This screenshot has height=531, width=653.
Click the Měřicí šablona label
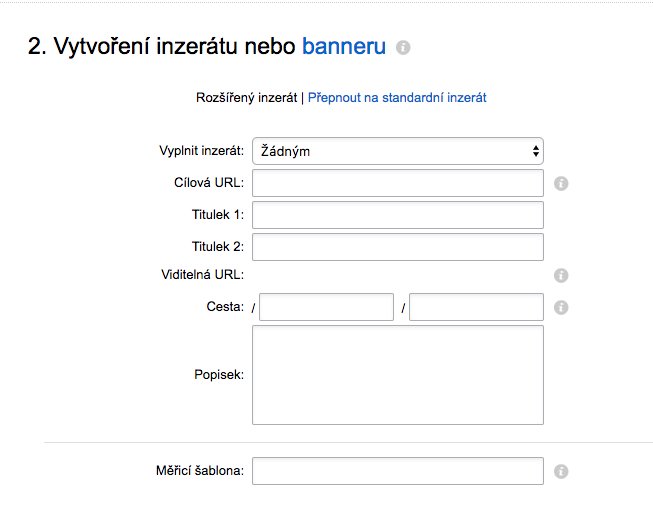(200, 471)
